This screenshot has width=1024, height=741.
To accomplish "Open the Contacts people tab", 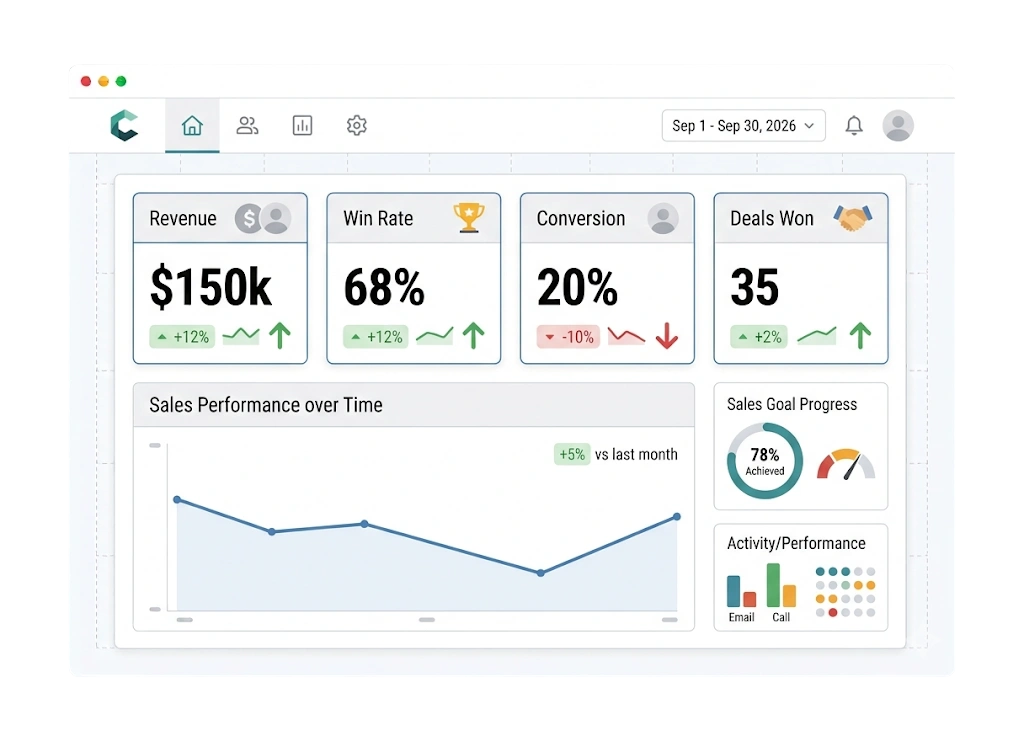I will (x=248, y=125).
